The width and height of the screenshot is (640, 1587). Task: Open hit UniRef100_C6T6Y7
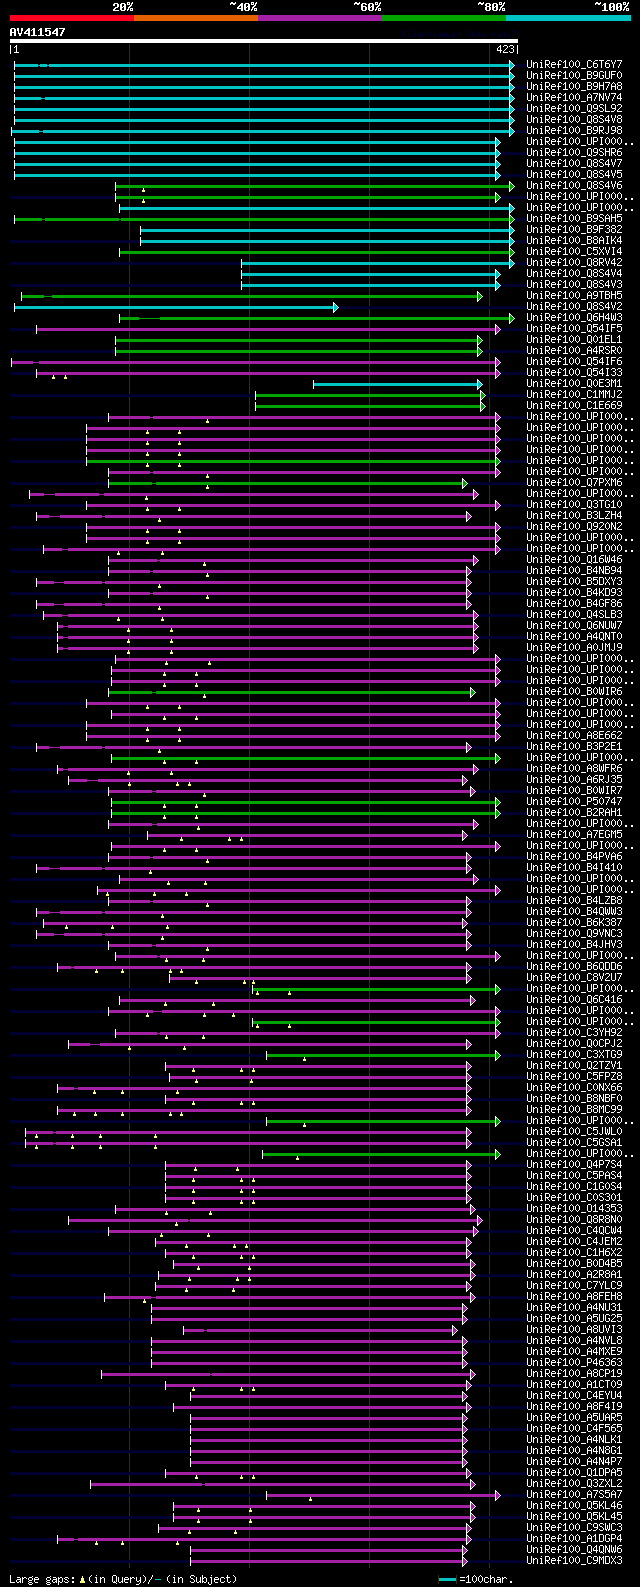574,64
